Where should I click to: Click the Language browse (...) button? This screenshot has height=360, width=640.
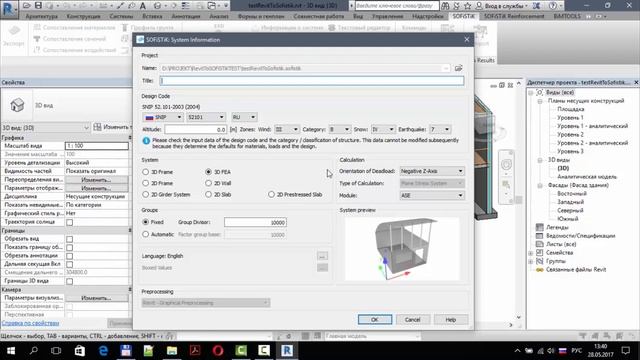click(322, 256)
